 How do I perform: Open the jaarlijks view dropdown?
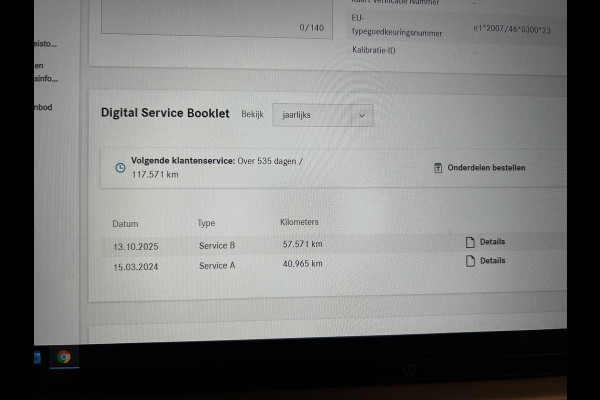[323, 115]
